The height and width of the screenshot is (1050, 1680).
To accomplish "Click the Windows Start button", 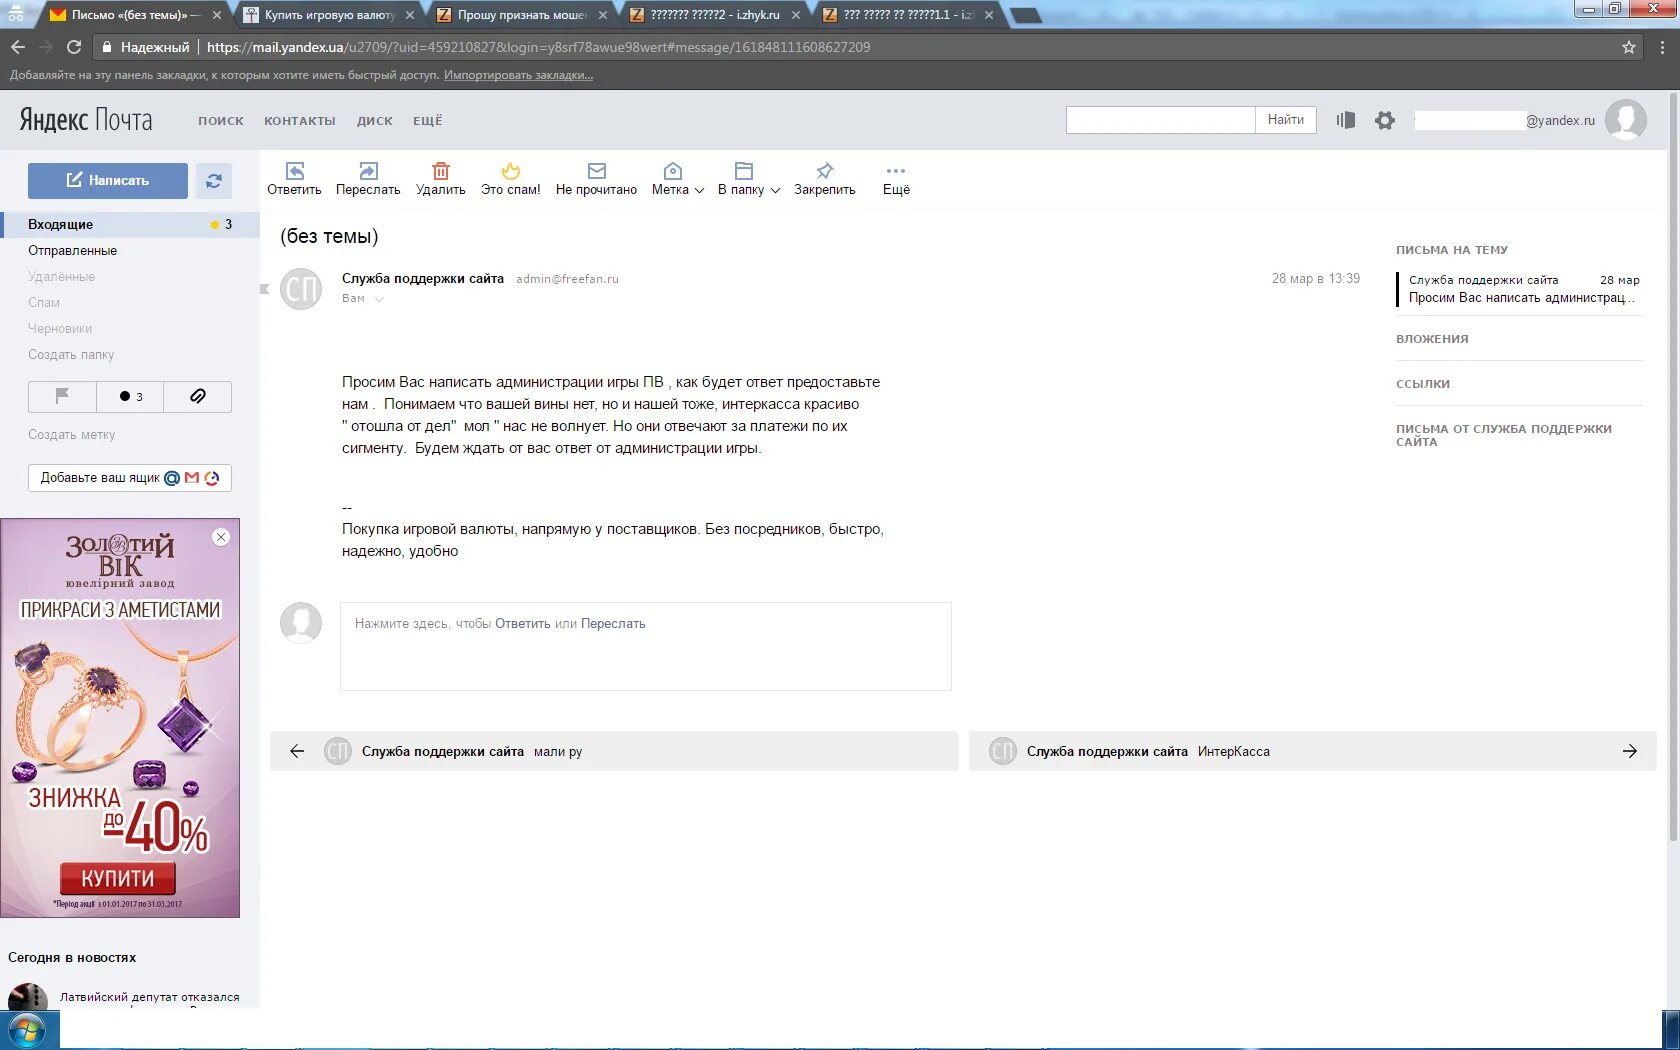I will click(27, 1030).
